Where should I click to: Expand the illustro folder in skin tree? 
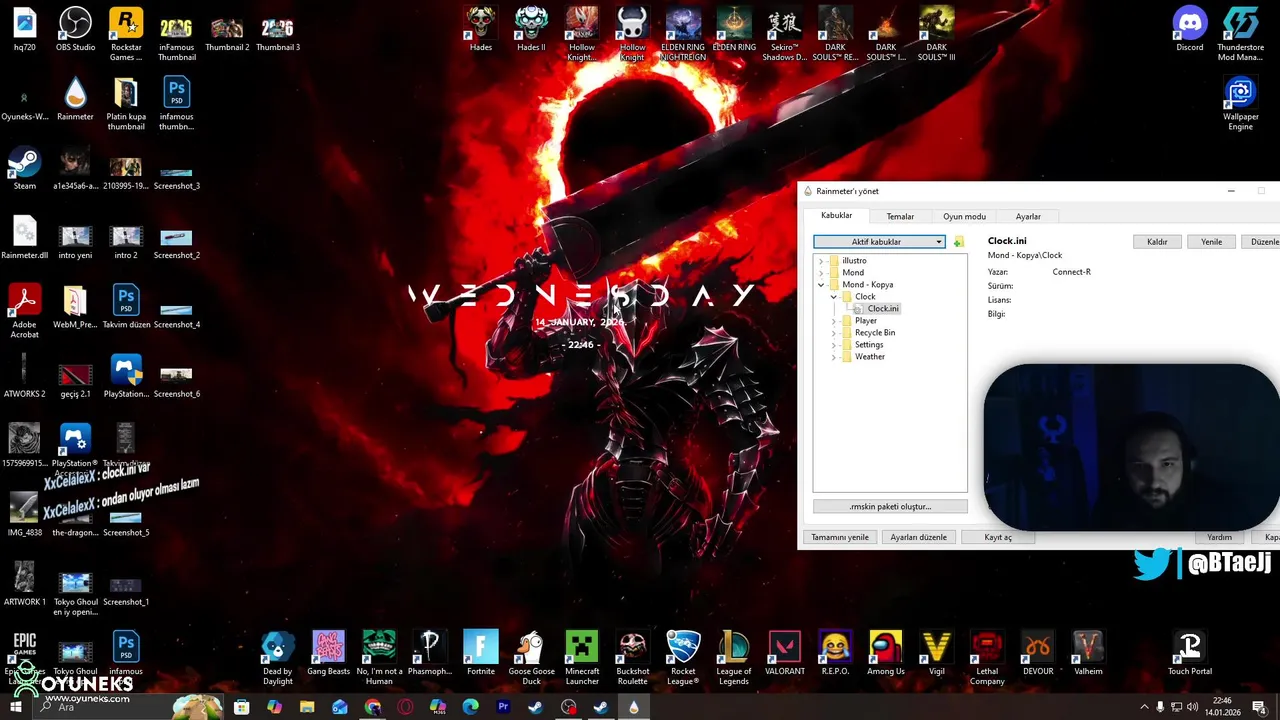(x=821, y=261)
